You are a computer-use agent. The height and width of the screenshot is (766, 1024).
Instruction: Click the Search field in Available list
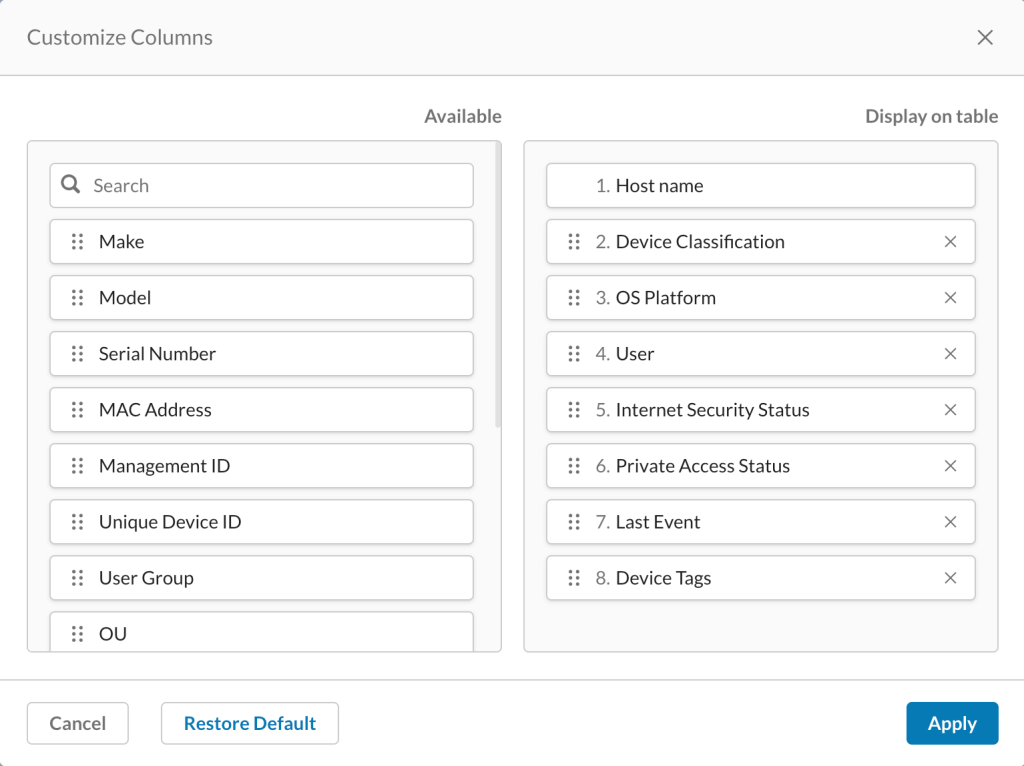click(x=261, y=185)
